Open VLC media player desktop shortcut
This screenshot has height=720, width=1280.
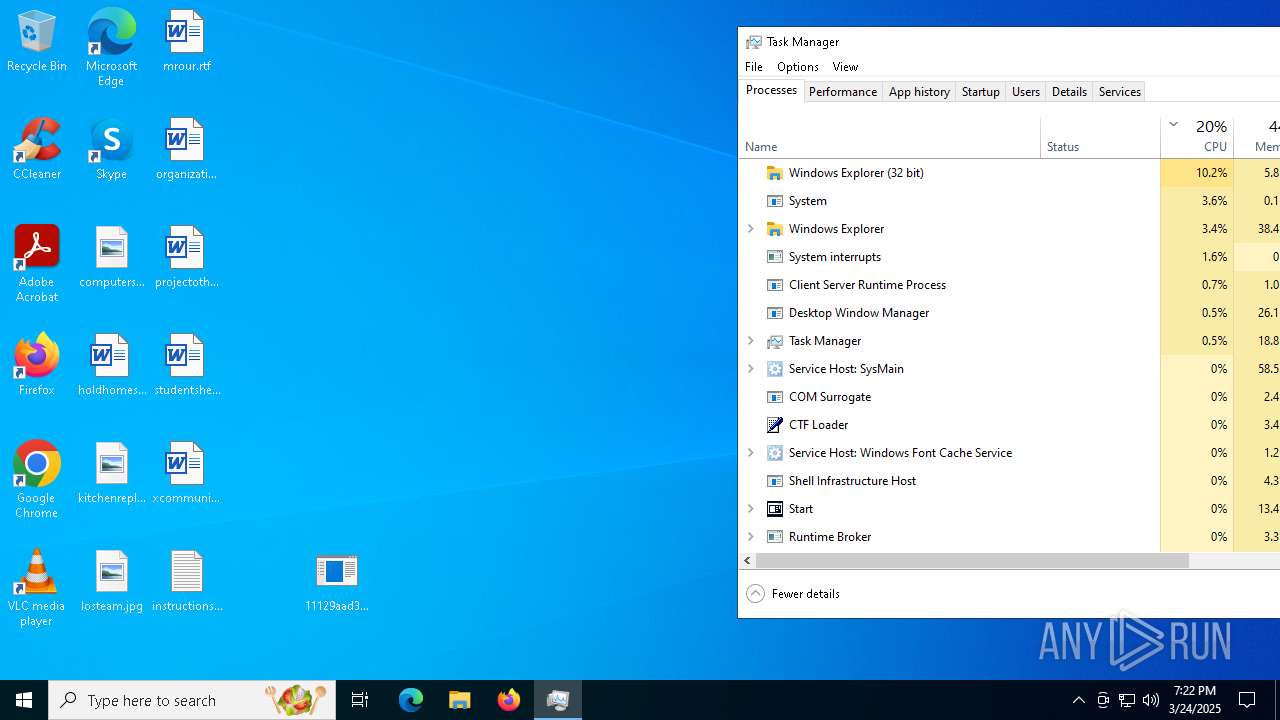[x=37, y=588]
